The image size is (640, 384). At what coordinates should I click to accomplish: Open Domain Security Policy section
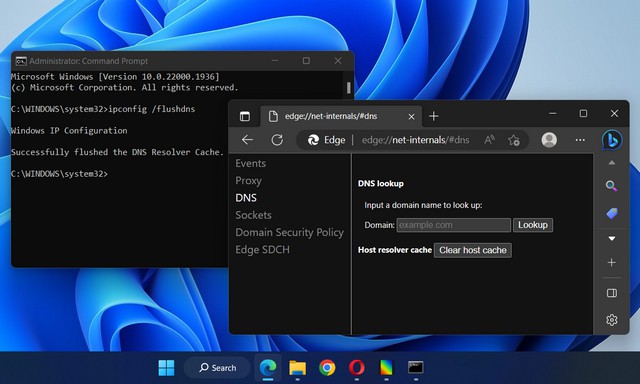click(289, 232)
